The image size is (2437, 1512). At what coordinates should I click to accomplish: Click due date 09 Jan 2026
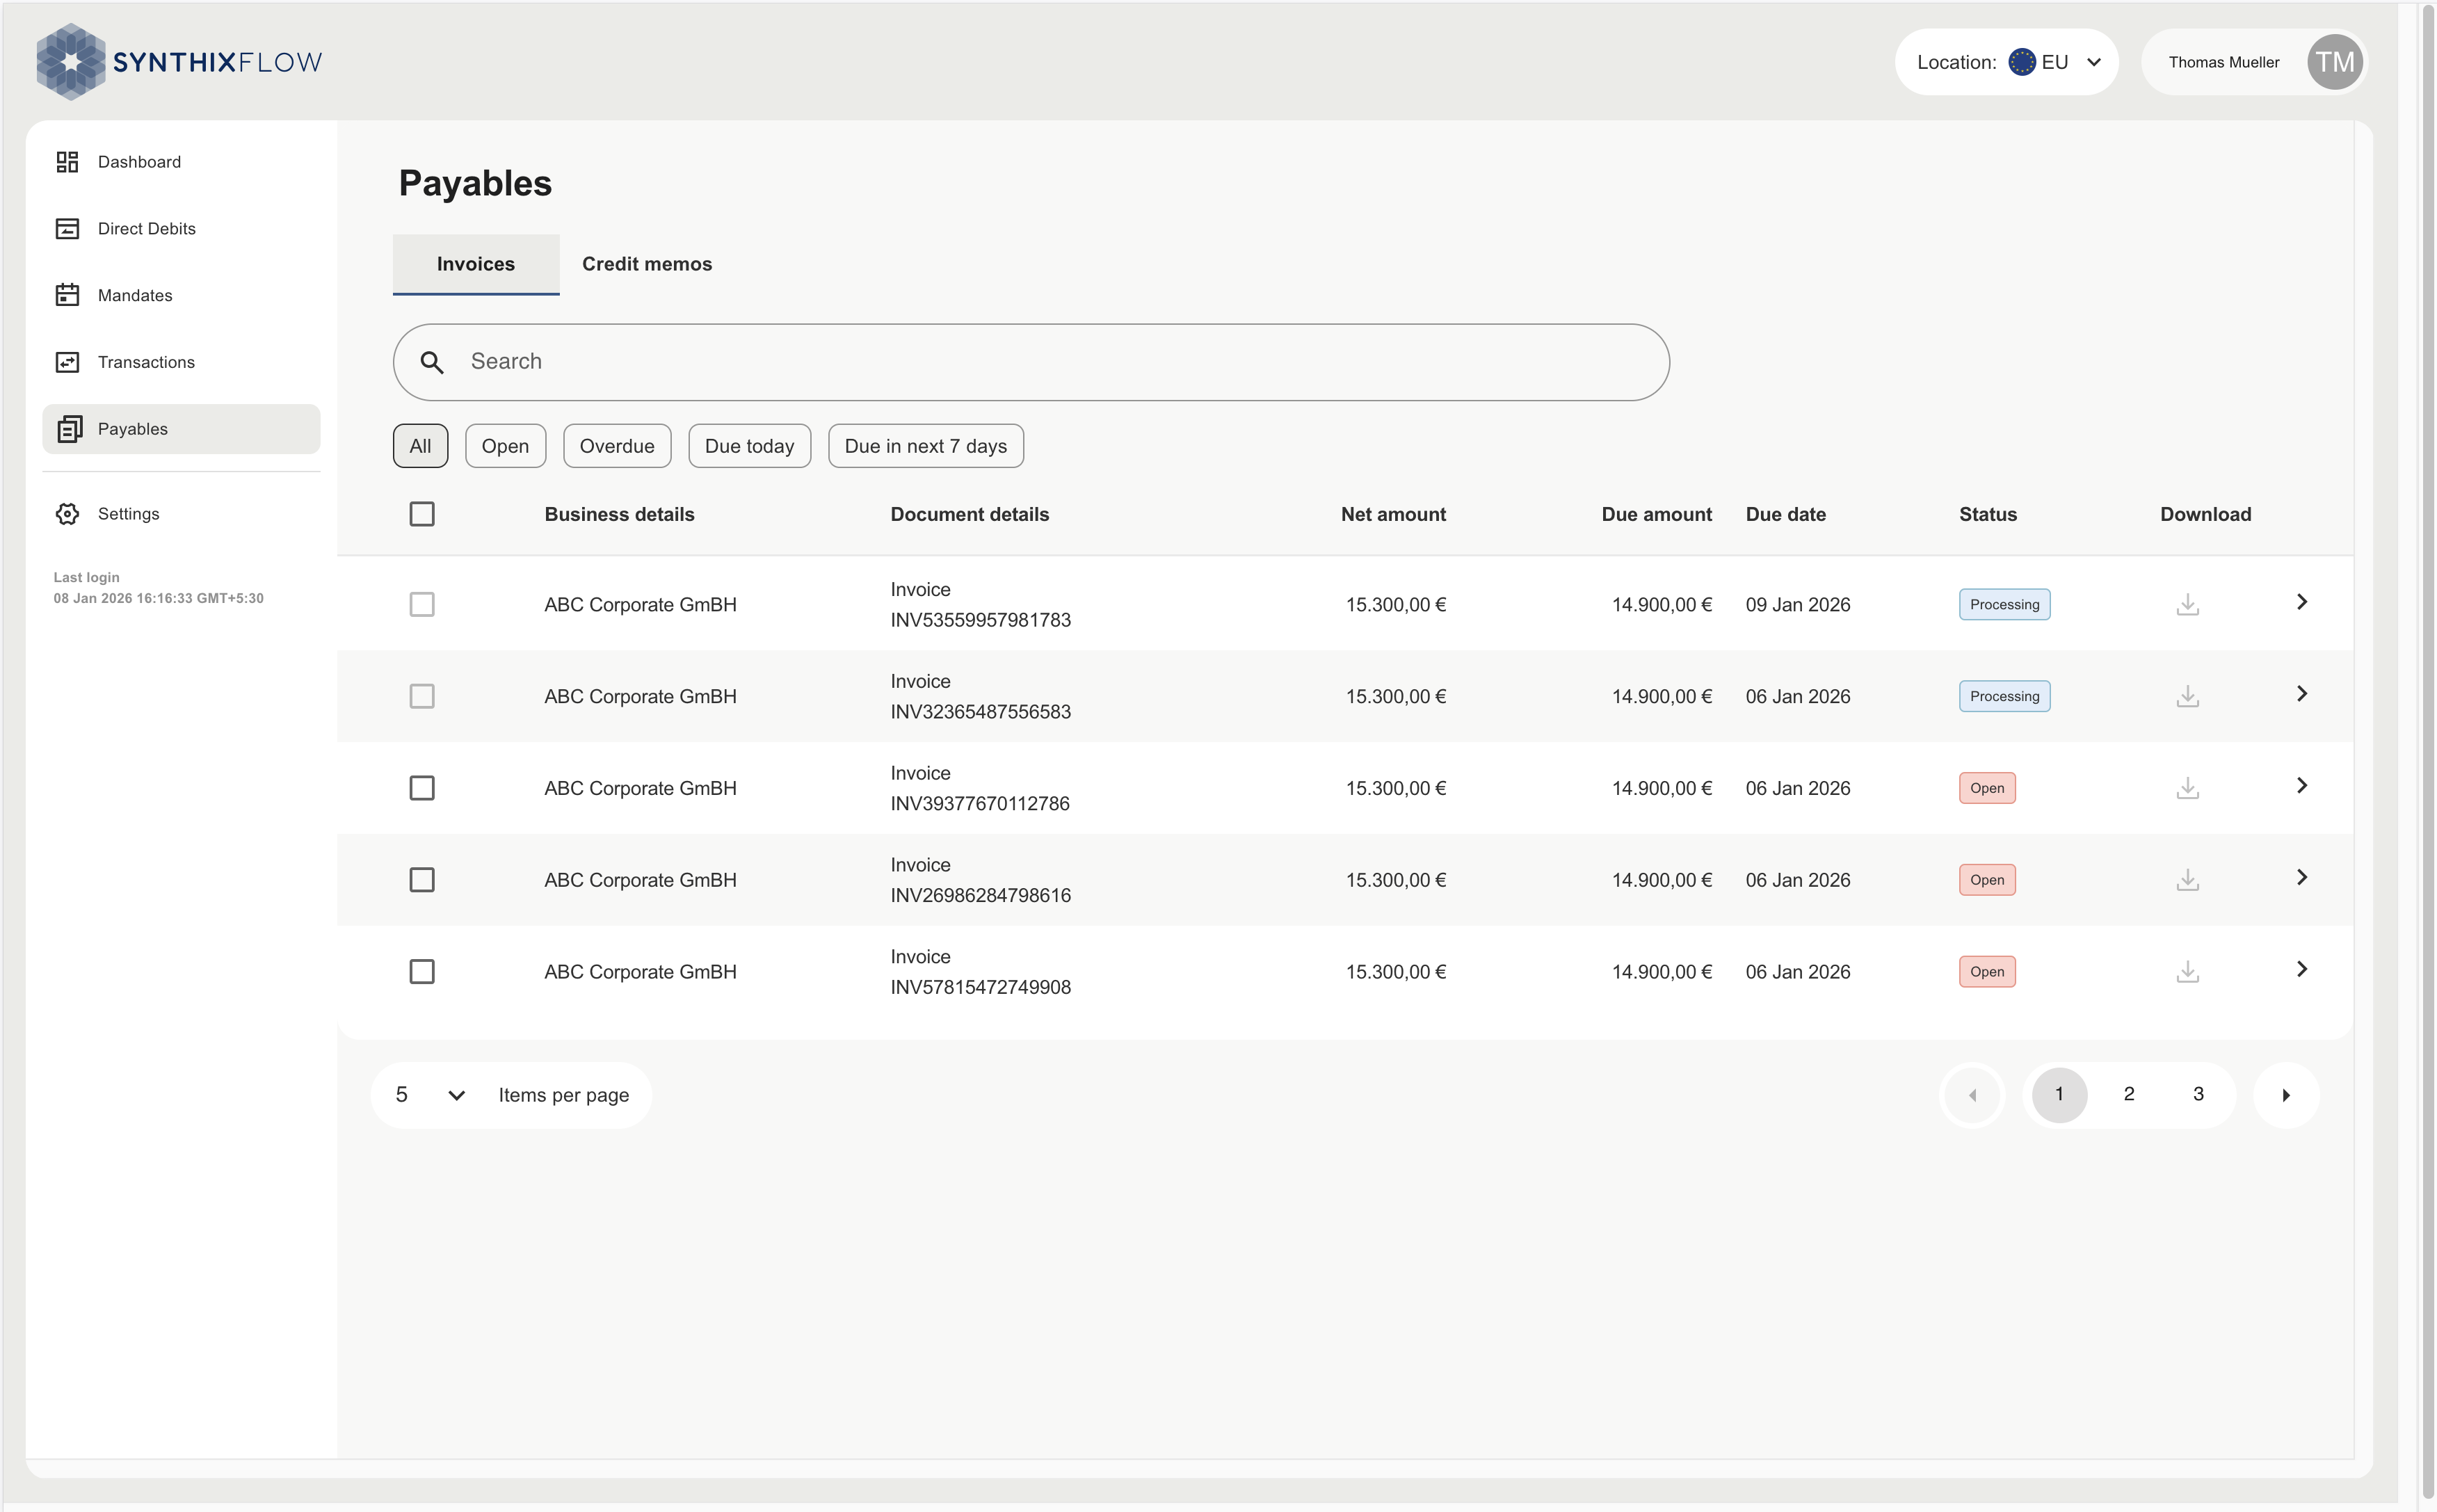1797,604
